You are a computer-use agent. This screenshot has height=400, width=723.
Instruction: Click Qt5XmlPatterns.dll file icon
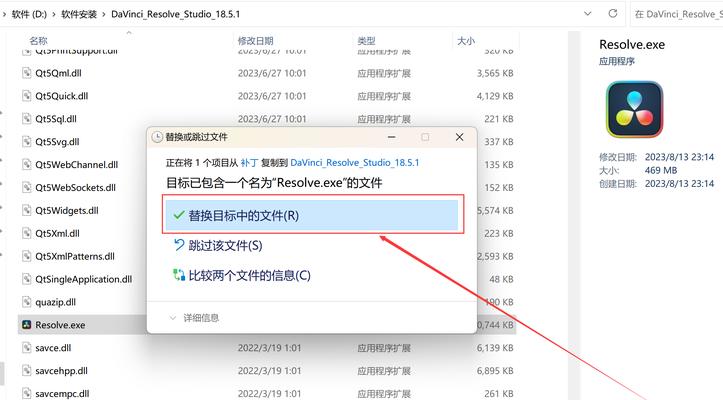27,256
